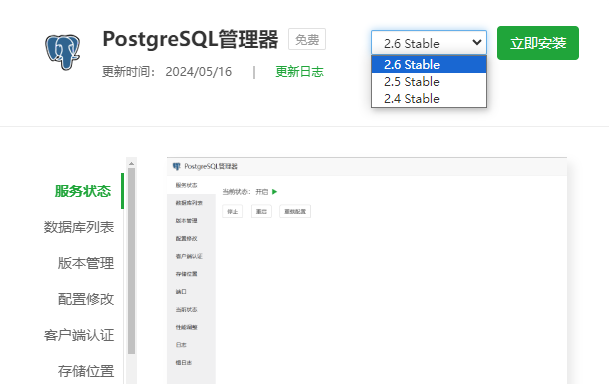Click the sidebar scrollbar up arrow

click(131, 163)
